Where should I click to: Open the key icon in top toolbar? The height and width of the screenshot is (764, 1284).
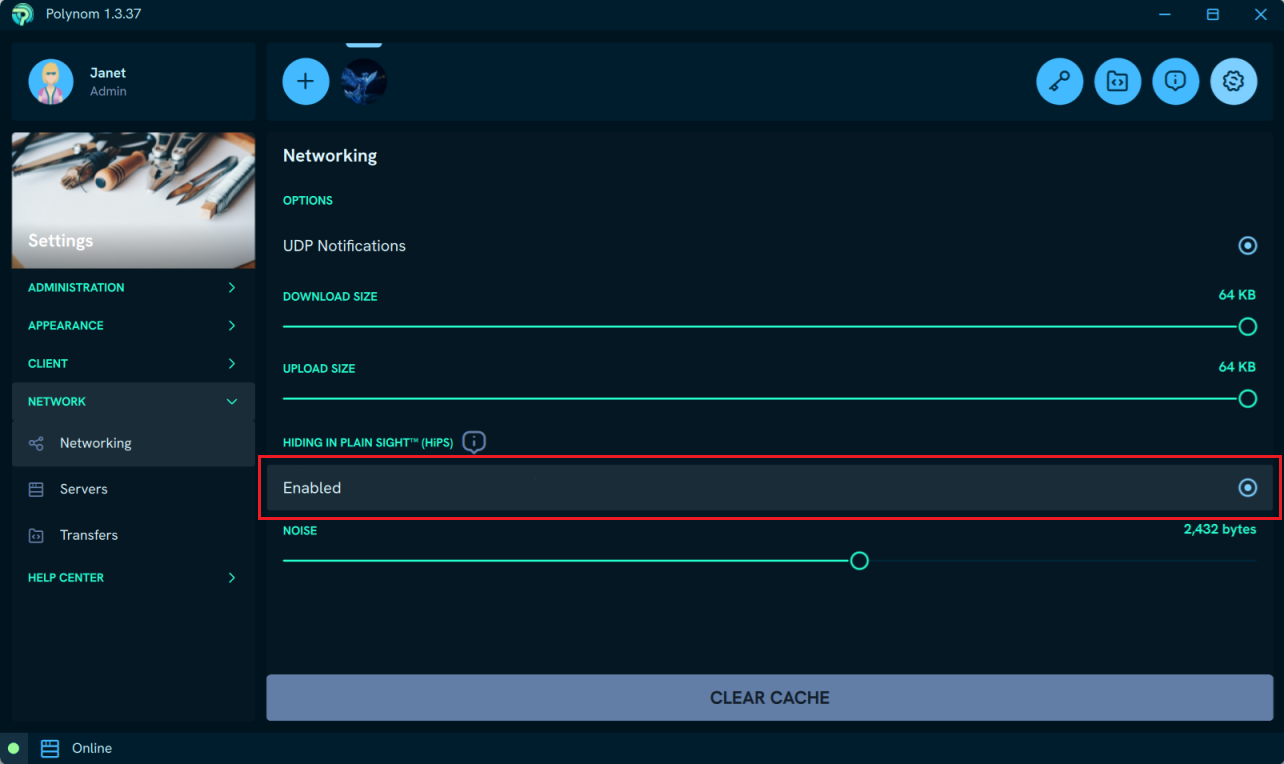click(x=1059, y=82)
